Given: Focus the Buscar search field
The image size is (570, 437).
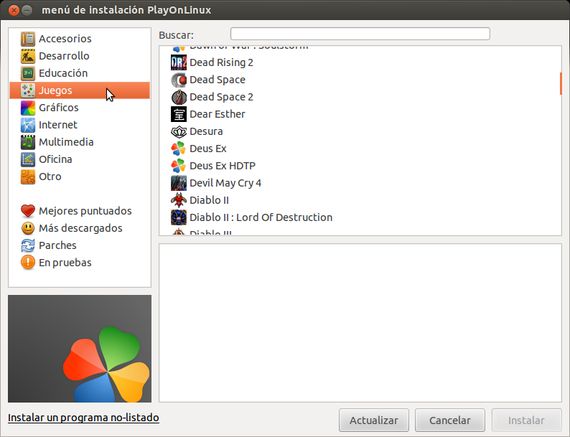Looking at the screenshot, I should (360, 34).
